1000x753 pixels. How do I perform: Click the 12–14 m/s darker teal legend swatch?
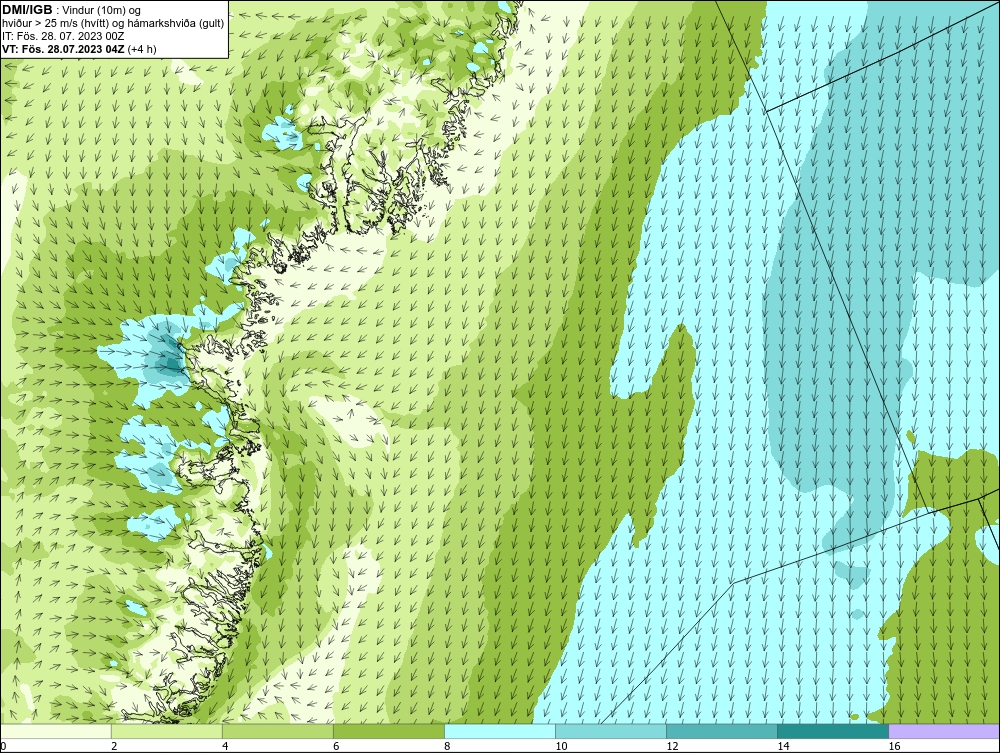[x=721, y=731]
